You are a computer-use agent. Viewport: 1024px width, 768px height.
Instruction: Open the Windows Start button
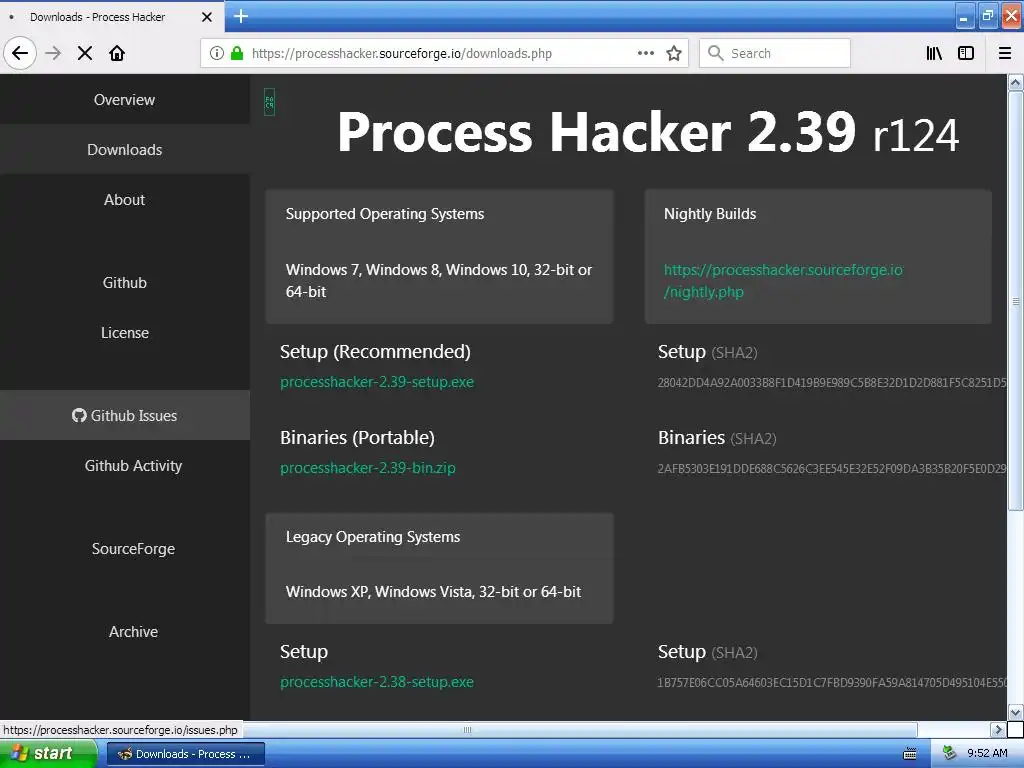tap(49, 754)
